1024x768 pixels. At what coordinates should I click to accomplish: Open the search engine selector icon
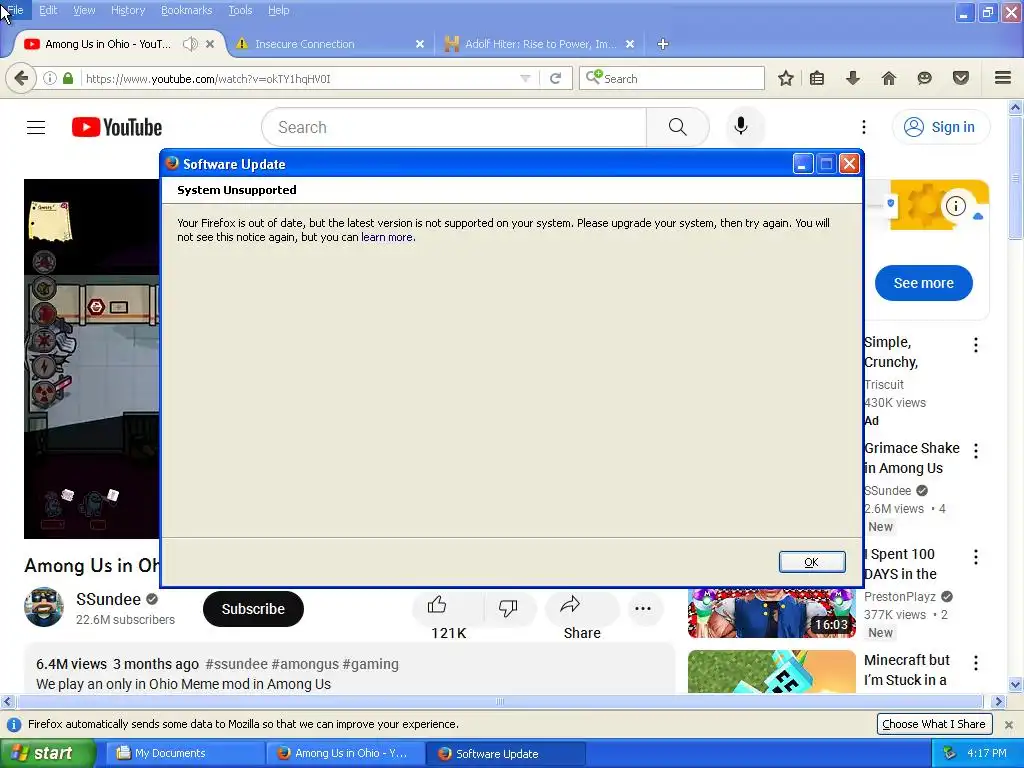click(594, 77)
